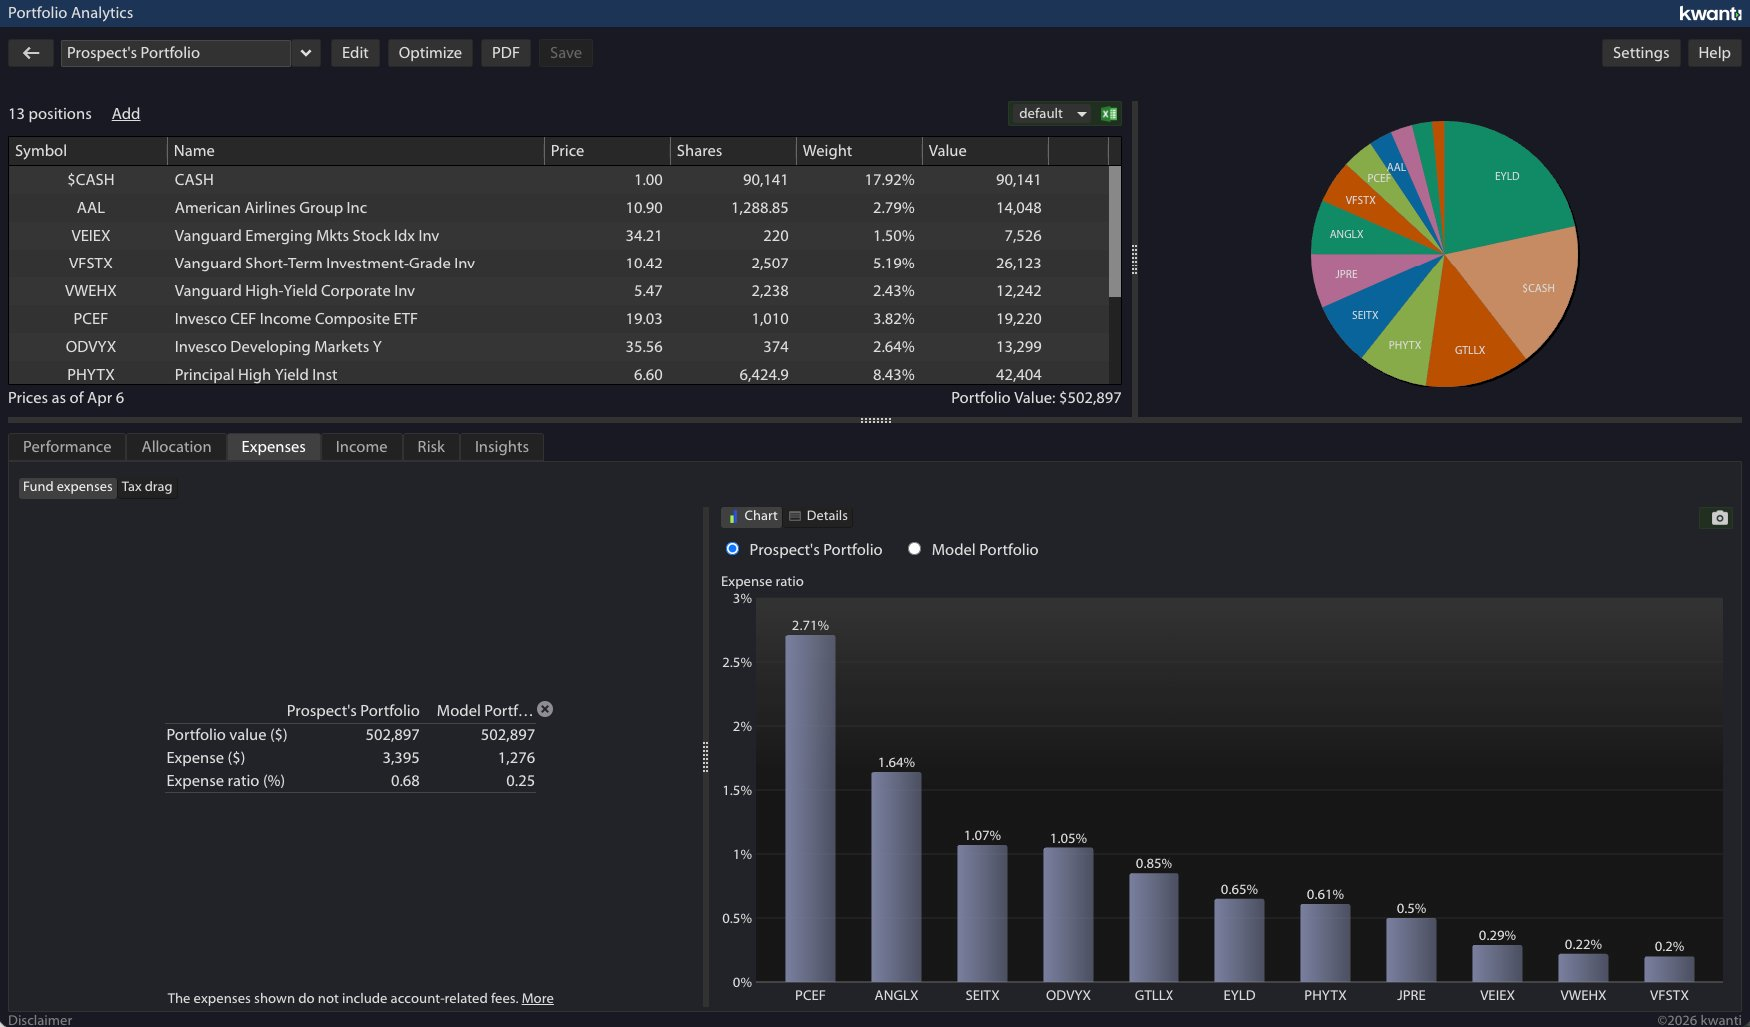Switch to Chart view
The width and height of the screenshot is (1750, 1027).
click(752, 516)
